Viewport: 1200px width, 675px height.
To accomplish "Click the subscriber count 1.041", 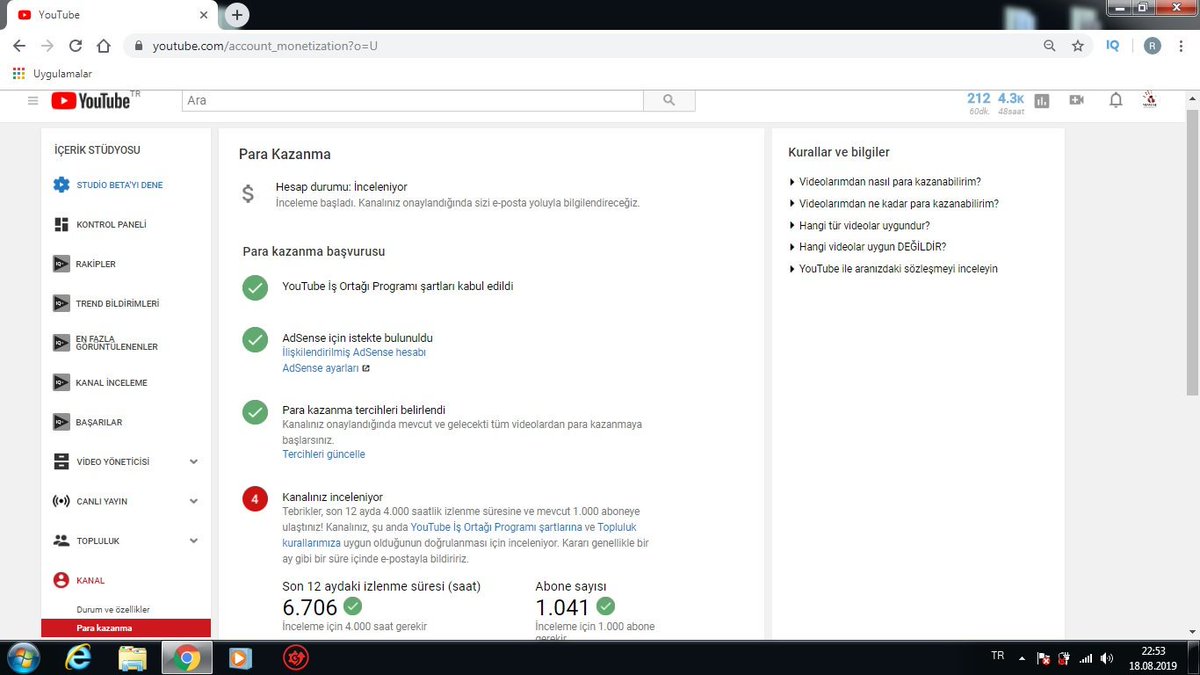I will tap(563, 608).
